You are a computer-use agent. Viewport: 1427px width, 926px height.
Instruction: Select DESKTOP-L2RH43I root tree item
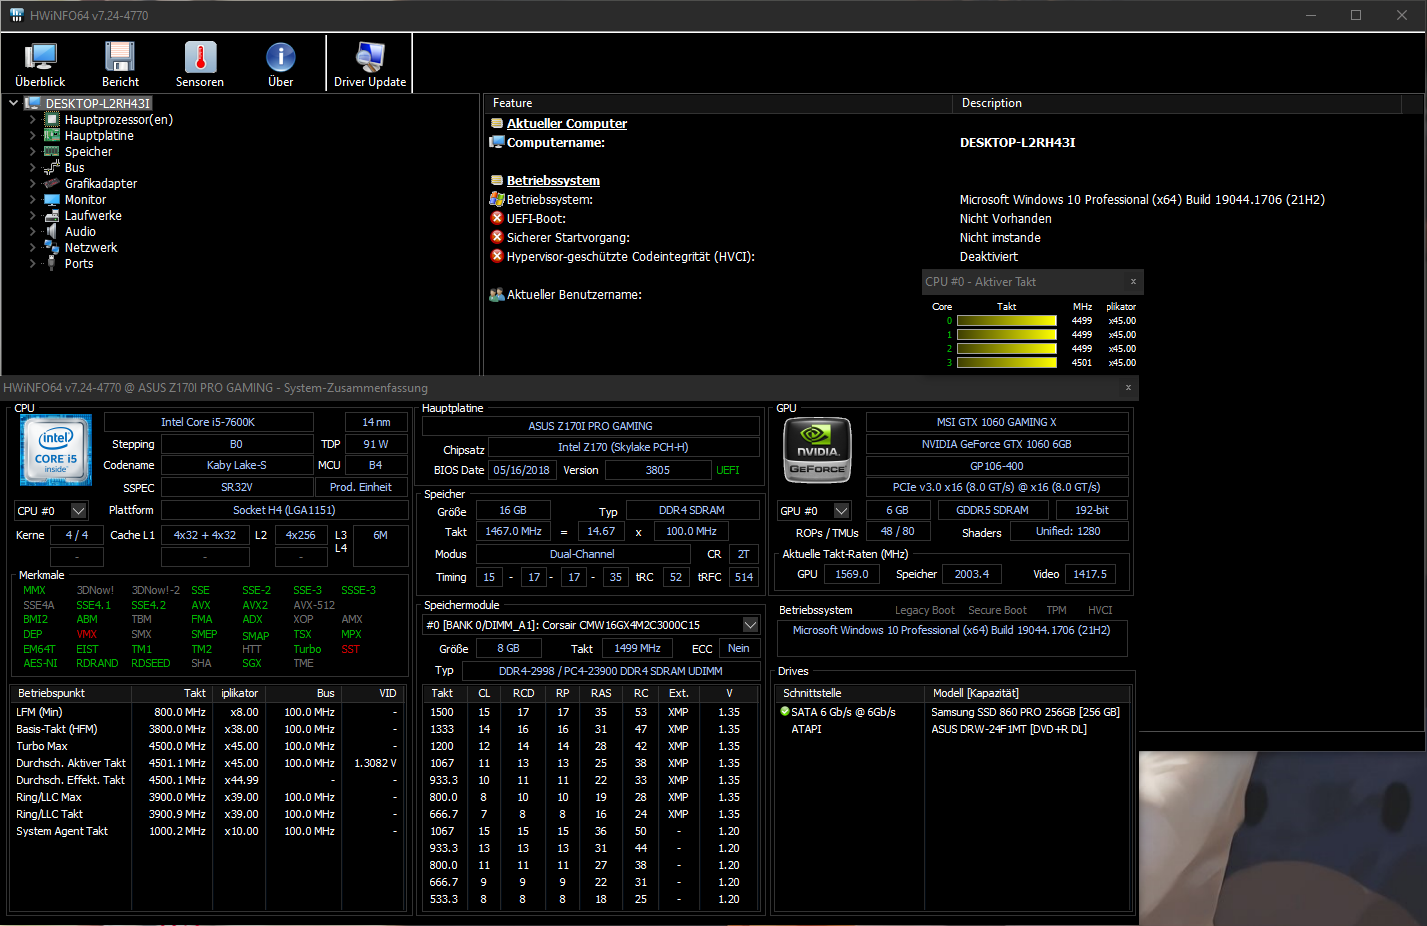coord(97,103)
